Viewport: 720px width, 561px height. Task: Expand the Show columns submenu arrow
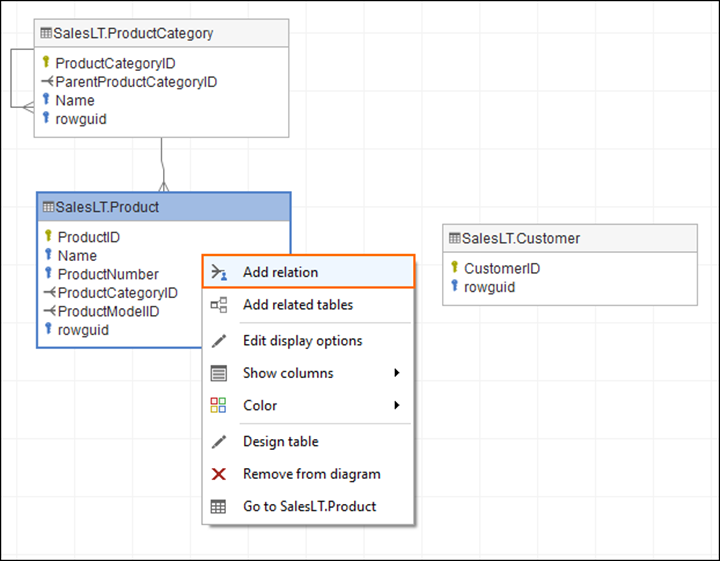coord(397,373)
